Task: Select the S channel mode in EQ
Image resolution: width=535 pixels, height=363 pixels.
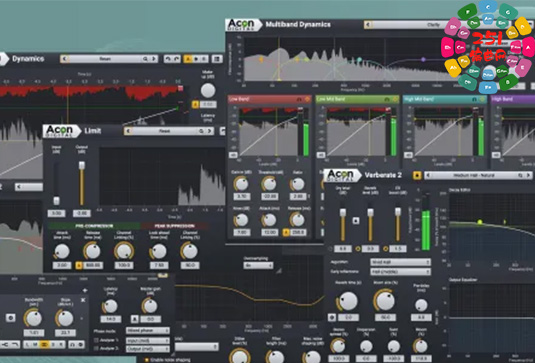Action: [x=53, y=345]
